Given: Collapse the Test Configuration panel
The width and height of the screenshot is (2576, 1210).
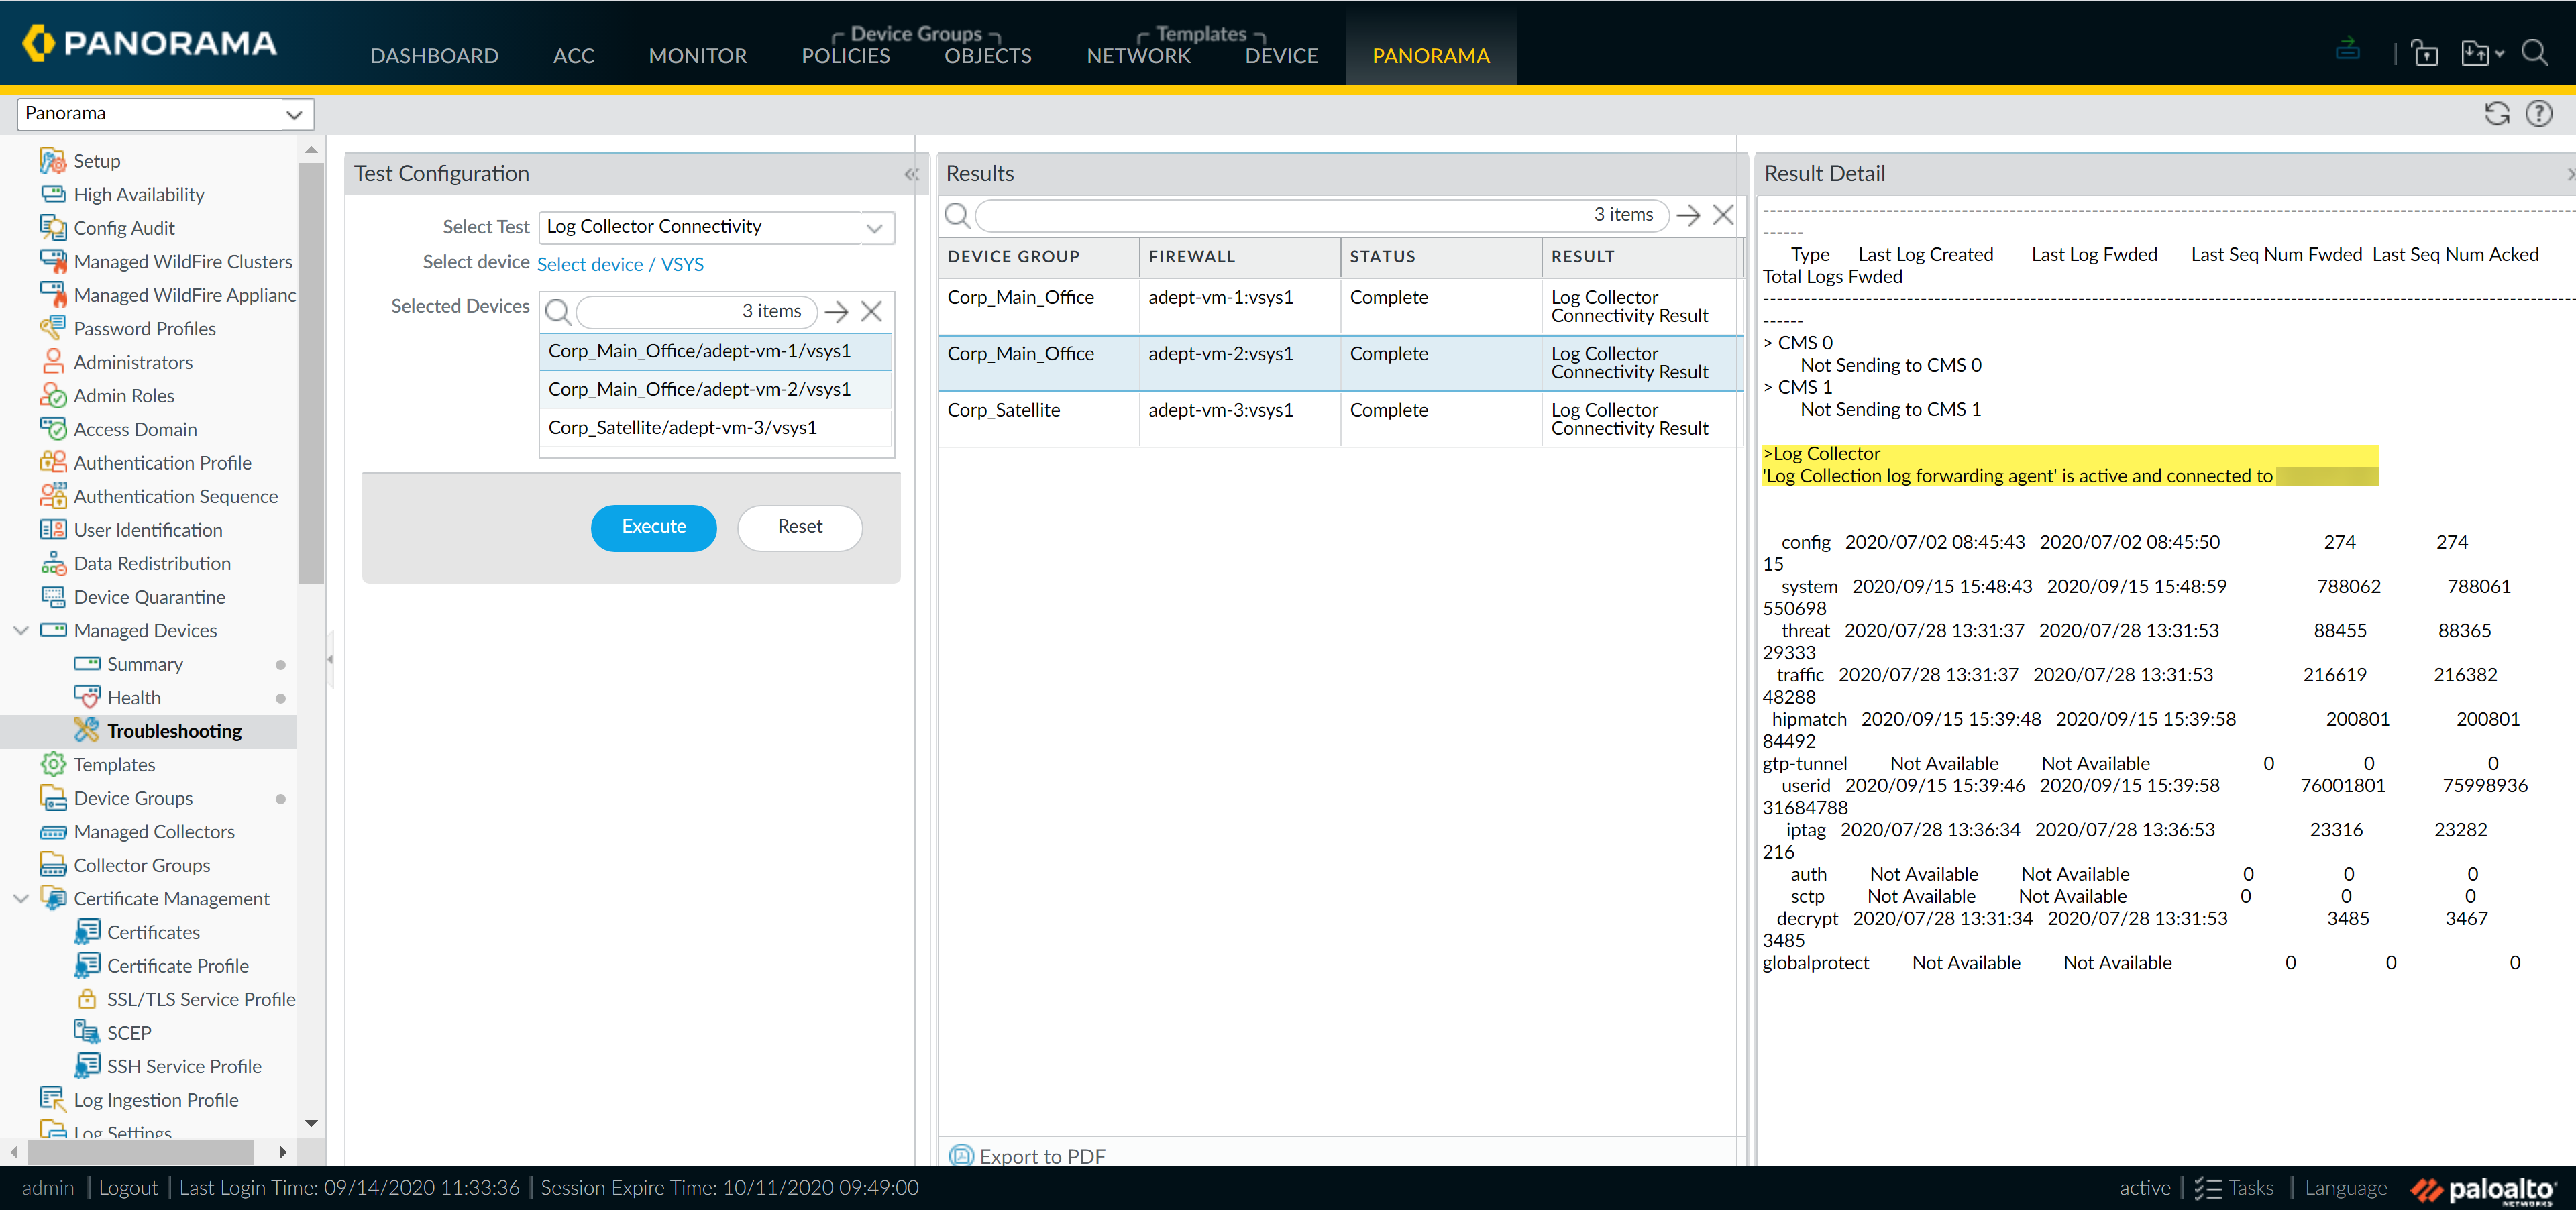Looking at the screenshot, I should [x=911, y=174].
